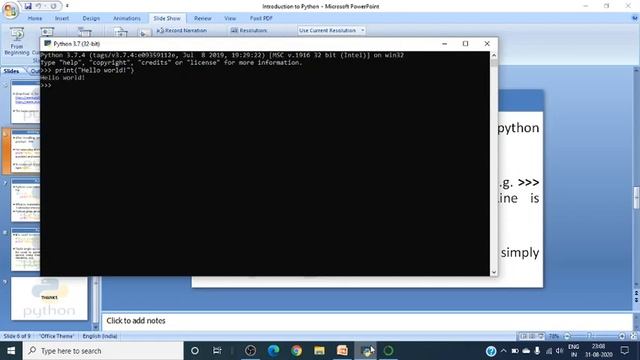Click the Python console scroll up arrow

click(x=494, y=55)
